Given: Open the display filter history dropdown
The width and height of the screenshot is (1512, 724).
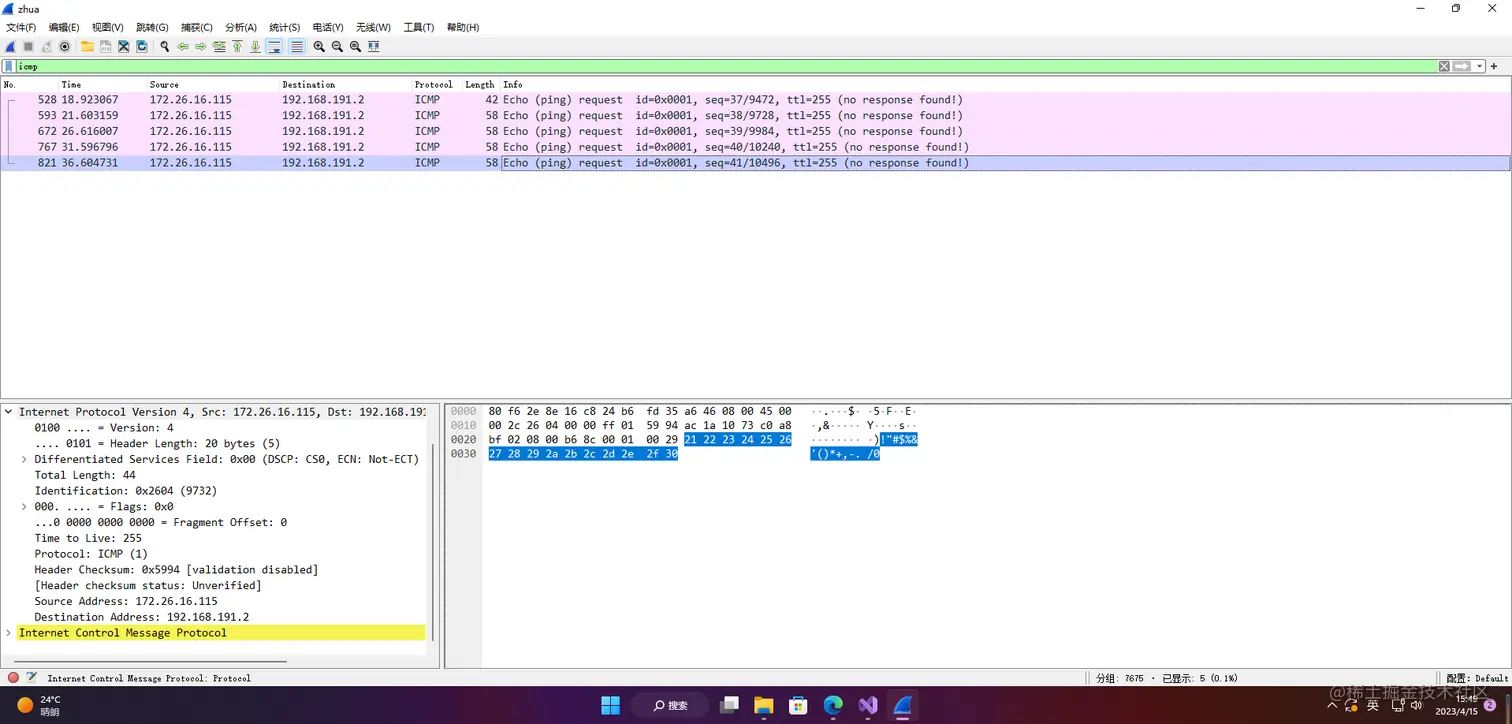Looking at the screenshot, I should pyautogui.click(x=1480, y=66).
